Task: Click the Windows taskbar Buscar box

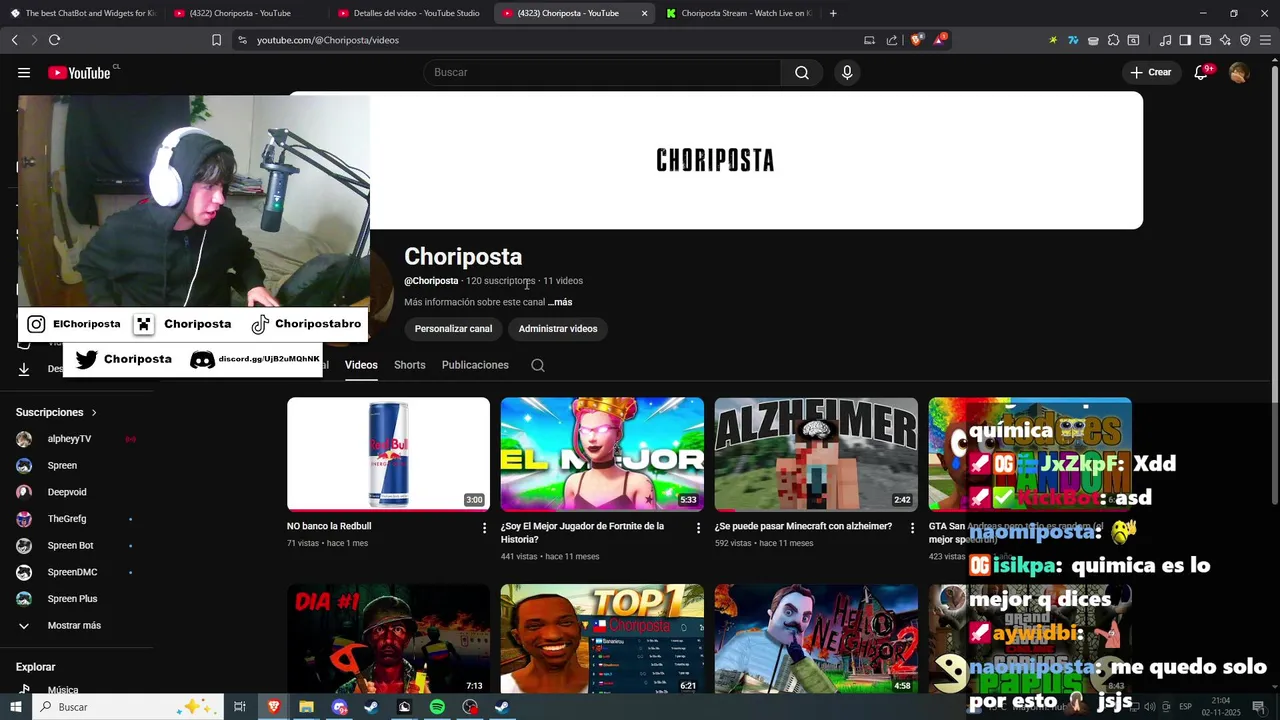Action: click(x=128, y=707)
